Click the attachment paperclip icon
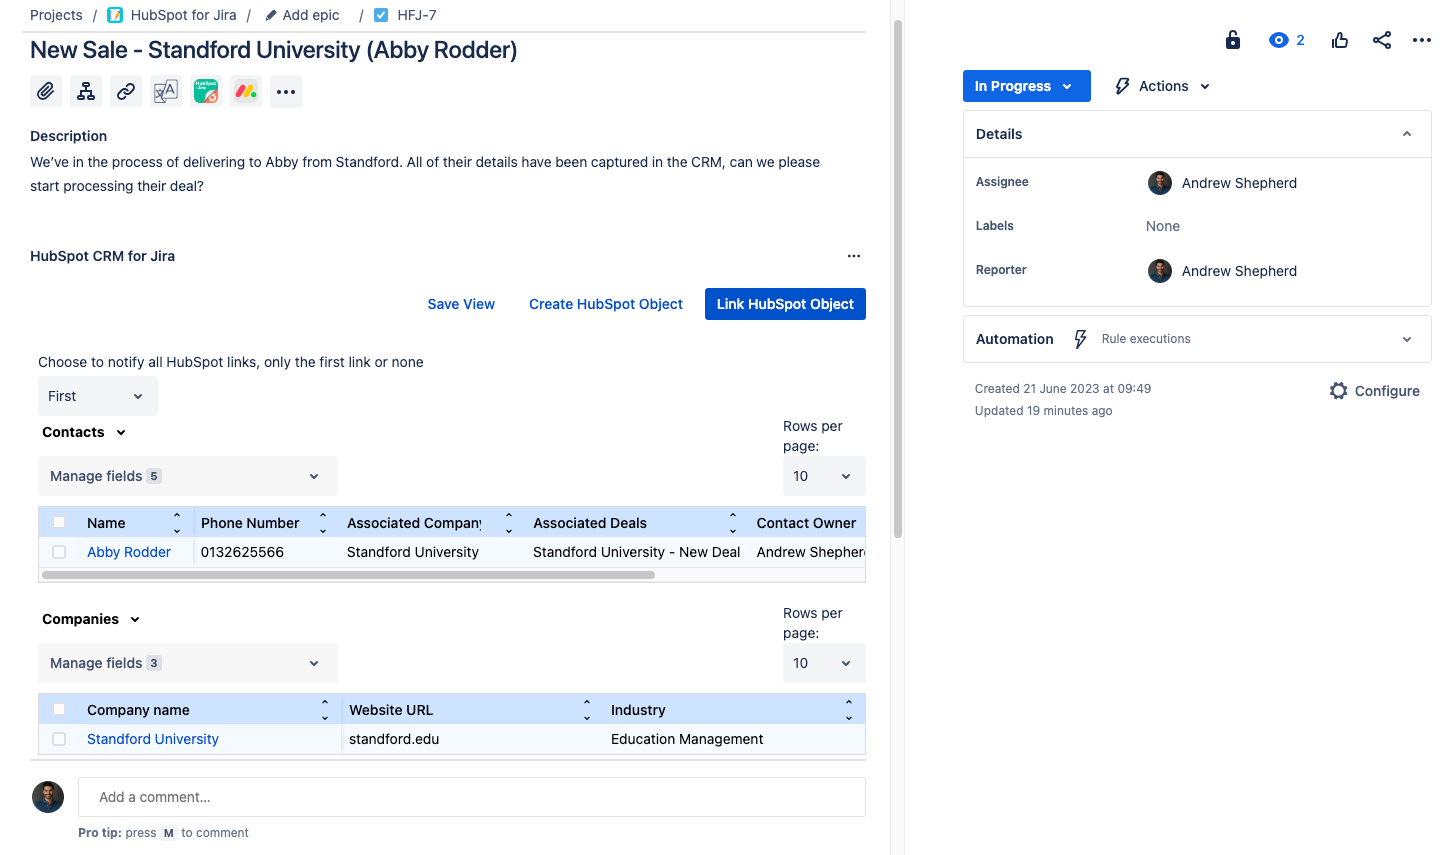 click(46, 92)
